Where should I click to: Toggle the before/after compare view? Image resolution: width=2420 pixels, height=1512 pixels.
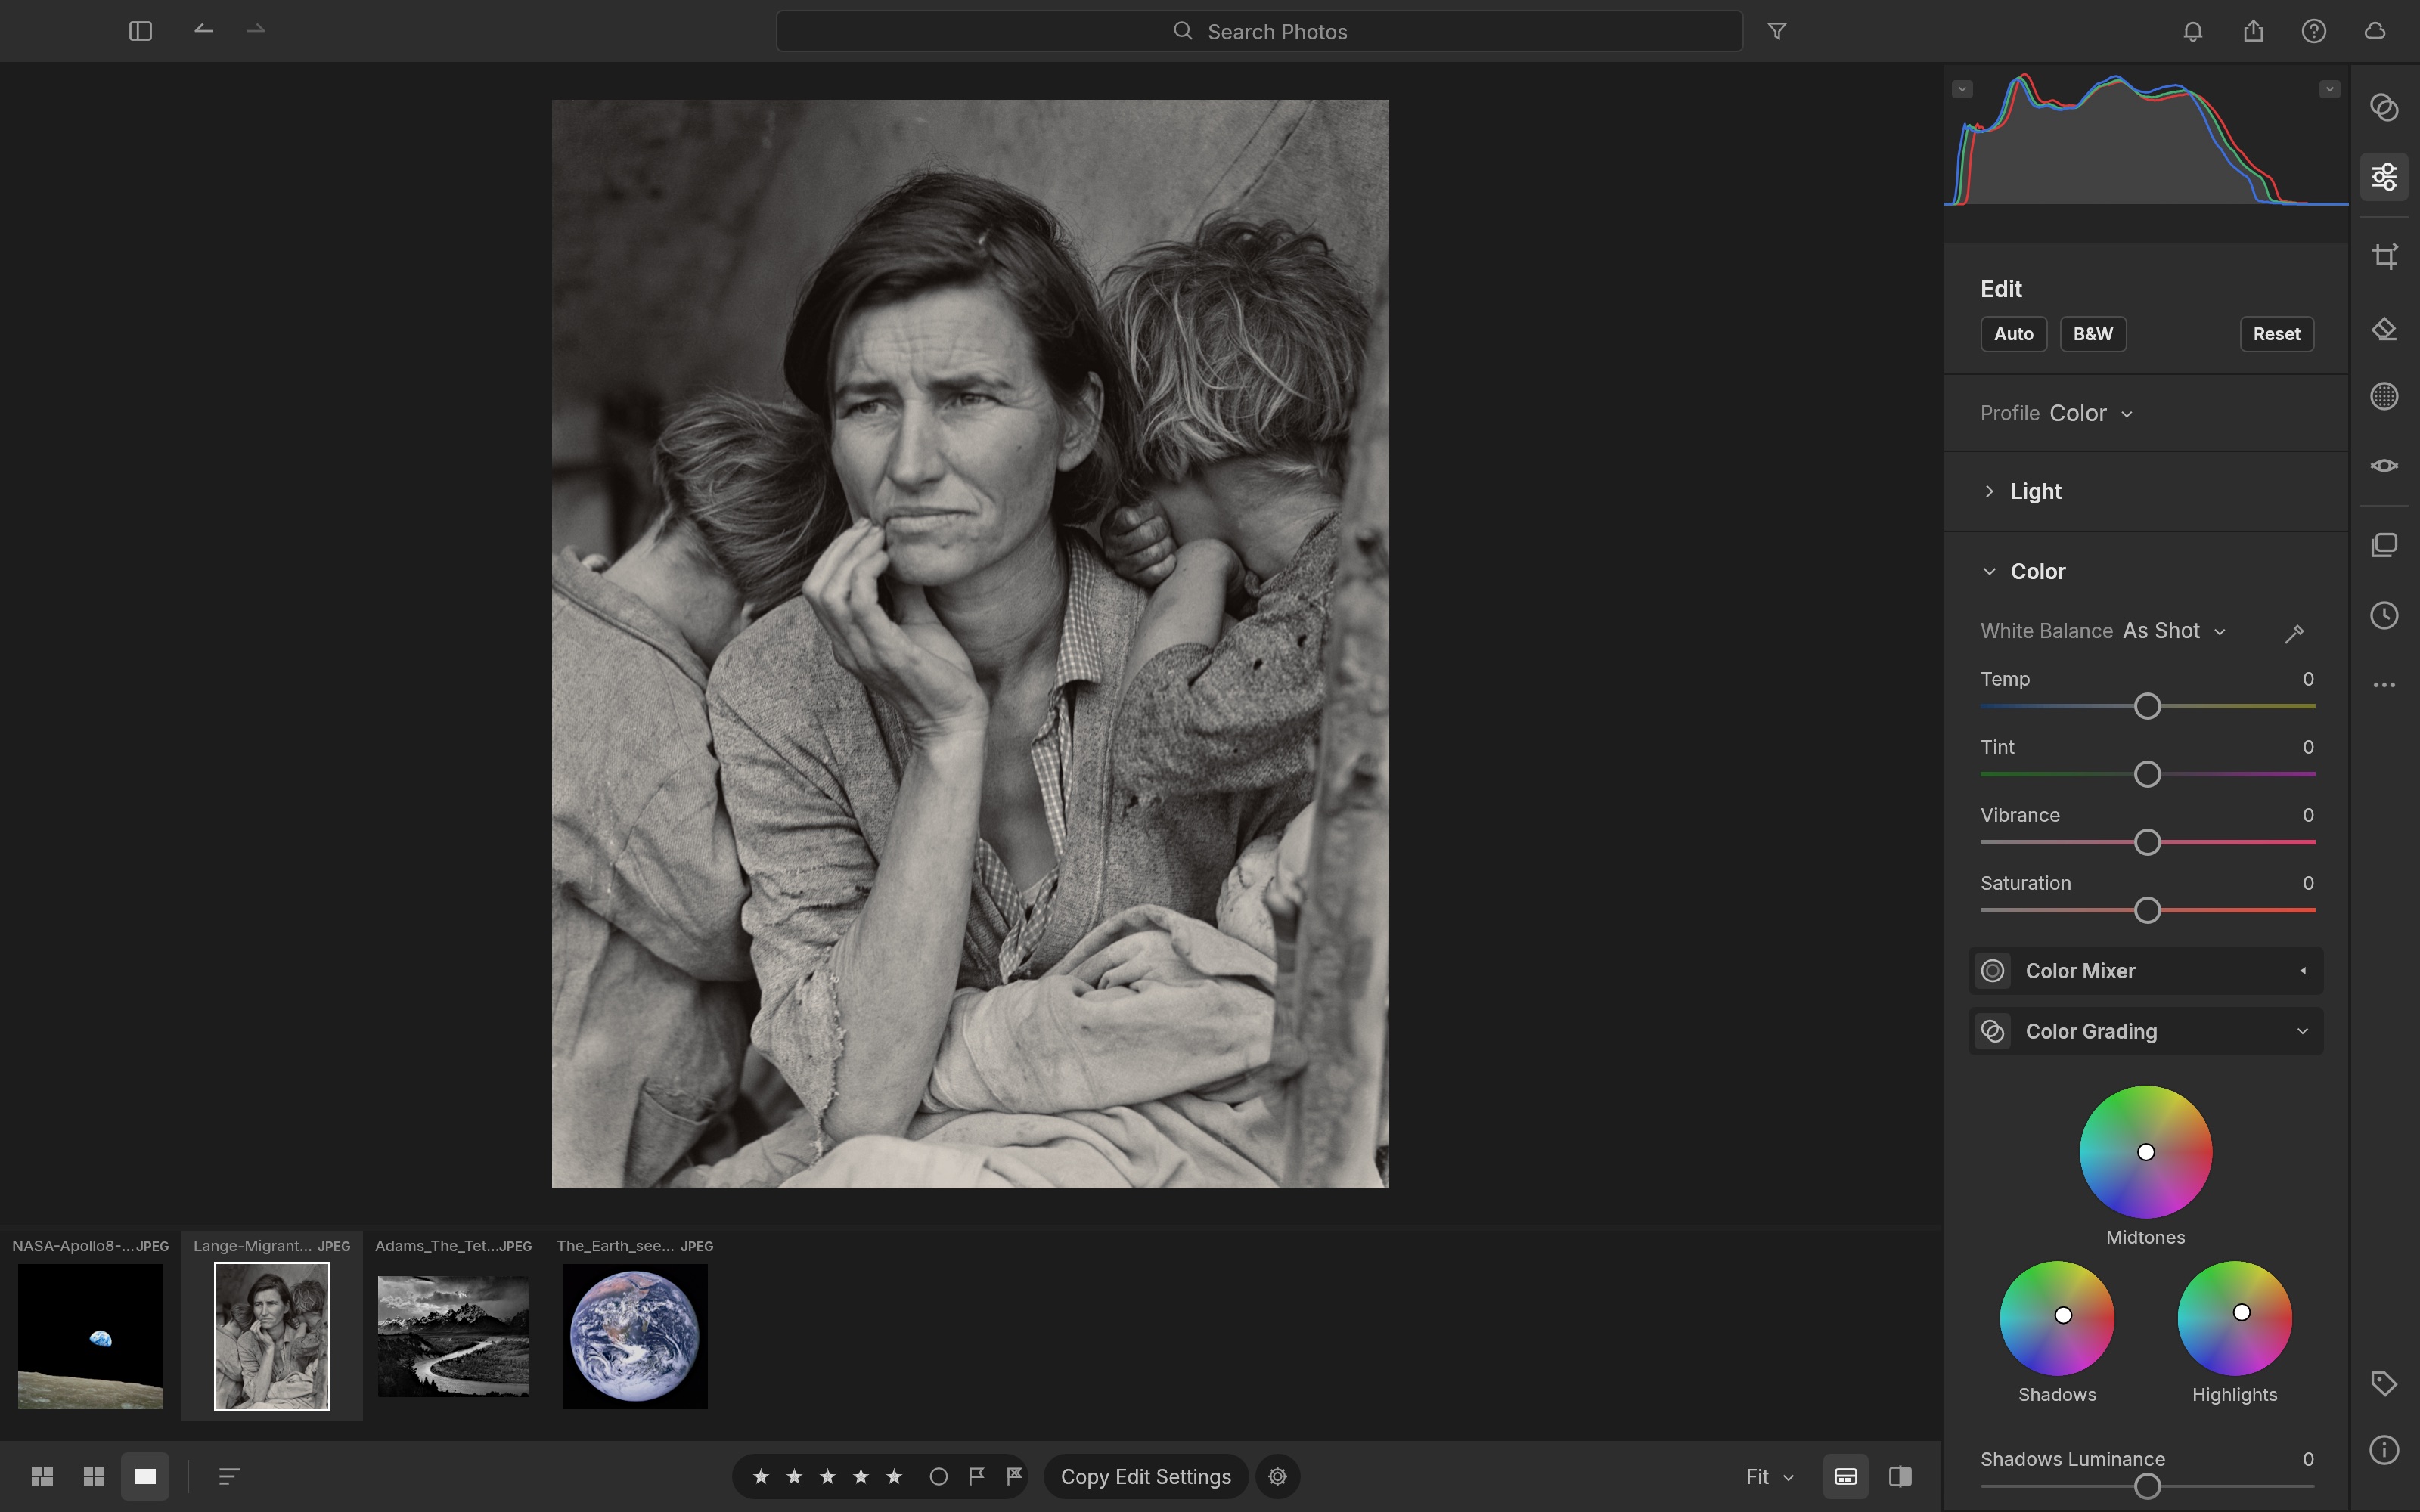1900,1476
